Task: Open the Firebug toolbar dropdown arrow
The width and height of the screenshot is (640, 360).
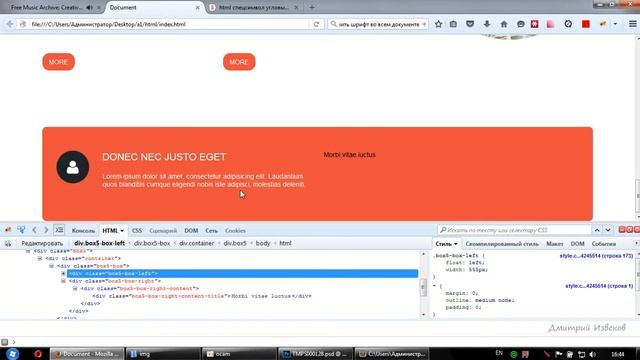Action: click(615, 24)
